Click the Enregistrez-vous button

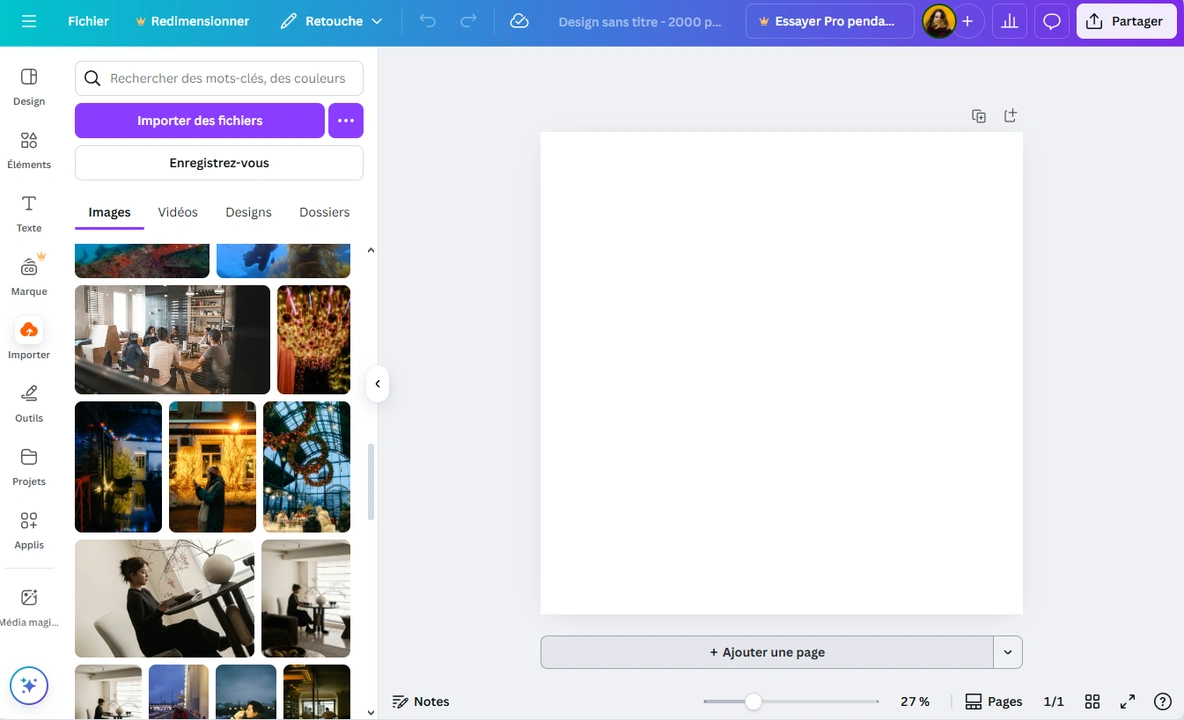[218, 162]
